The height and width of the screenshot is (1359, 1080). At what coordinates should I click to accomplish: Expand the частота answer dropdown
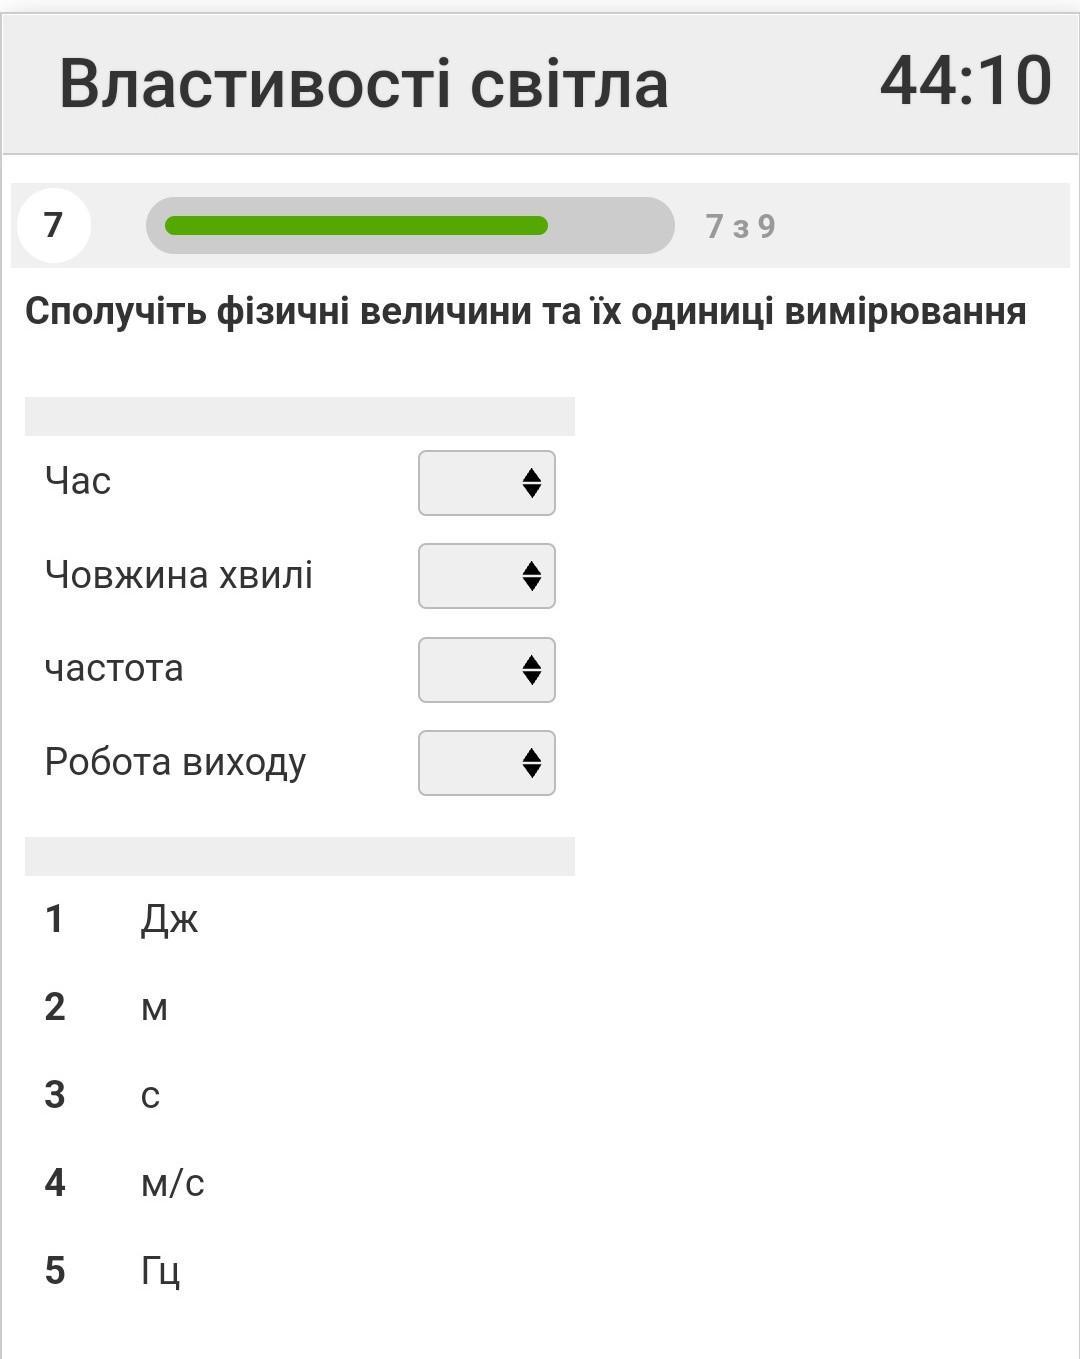[486, 670]
